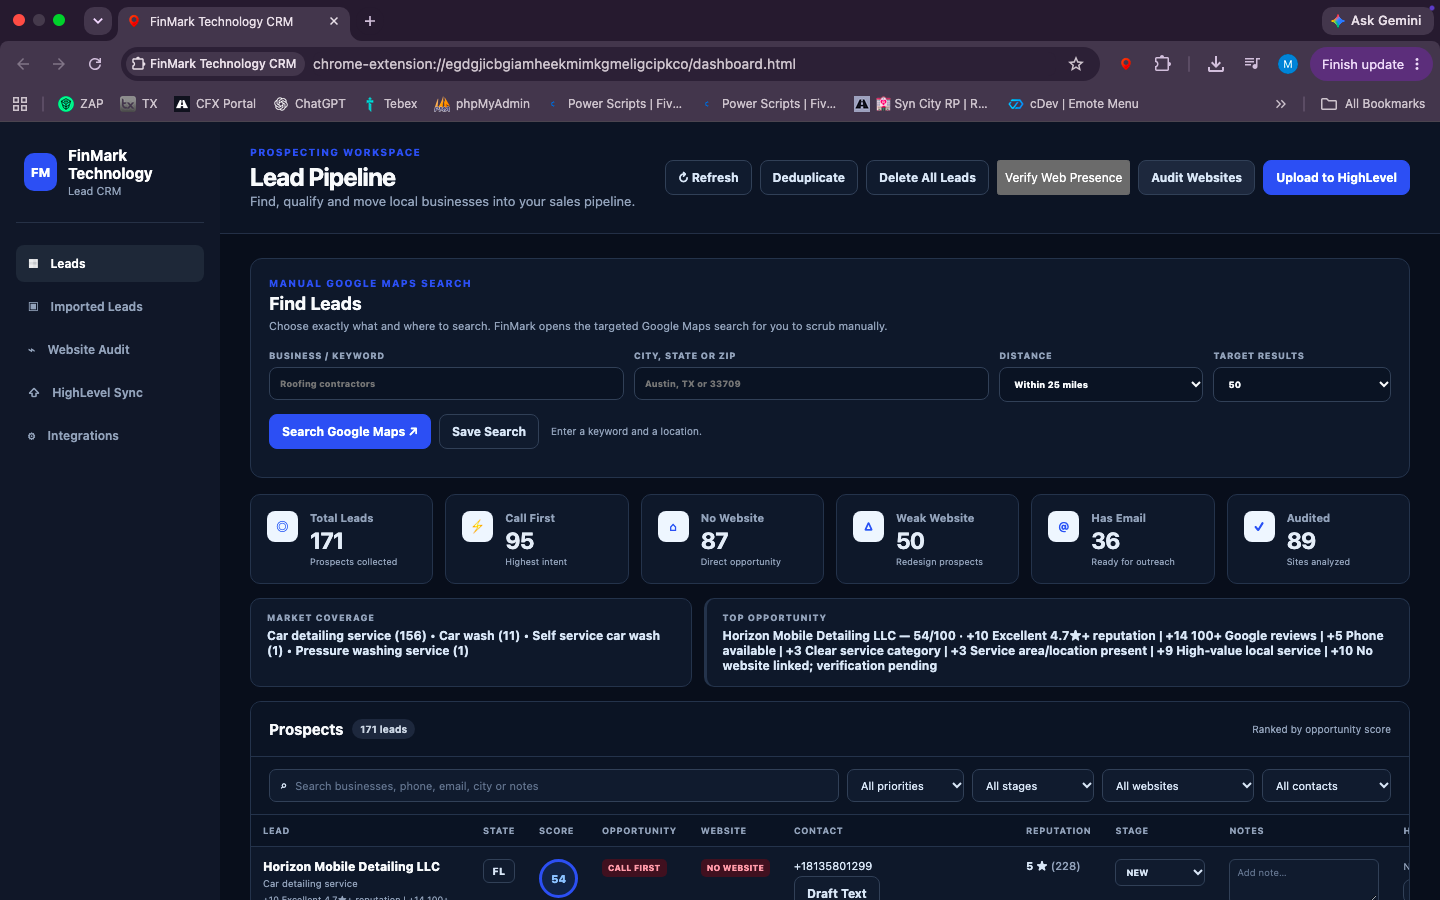Expand the All priorities filter

pos(906,786)
